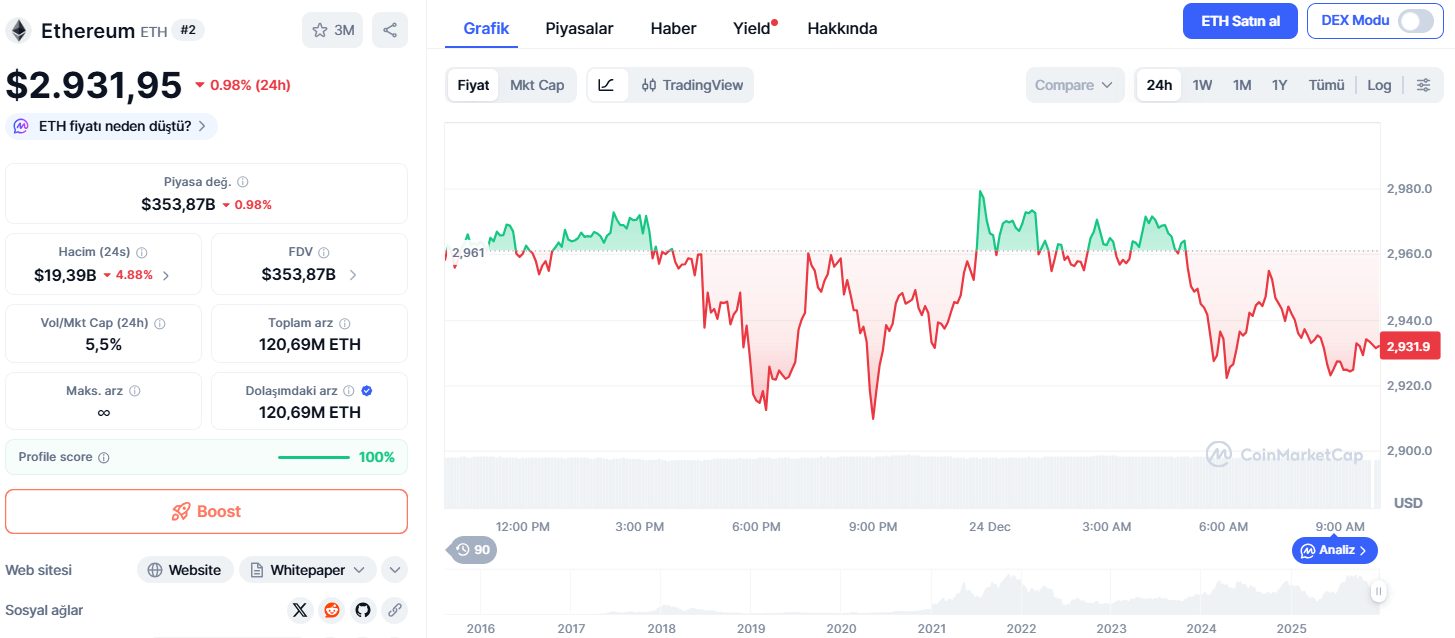Image resolution: width=1455 pixels, height=638 pixels.
Task: Set chart range to 24h
Action: (1159, 85)
